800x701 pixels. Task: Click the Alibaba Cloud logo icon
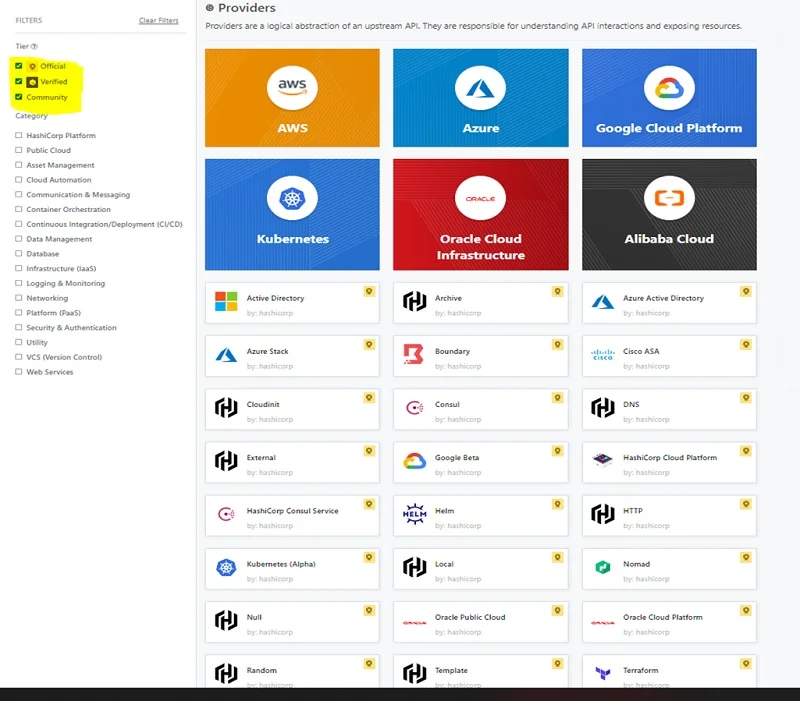669,198
